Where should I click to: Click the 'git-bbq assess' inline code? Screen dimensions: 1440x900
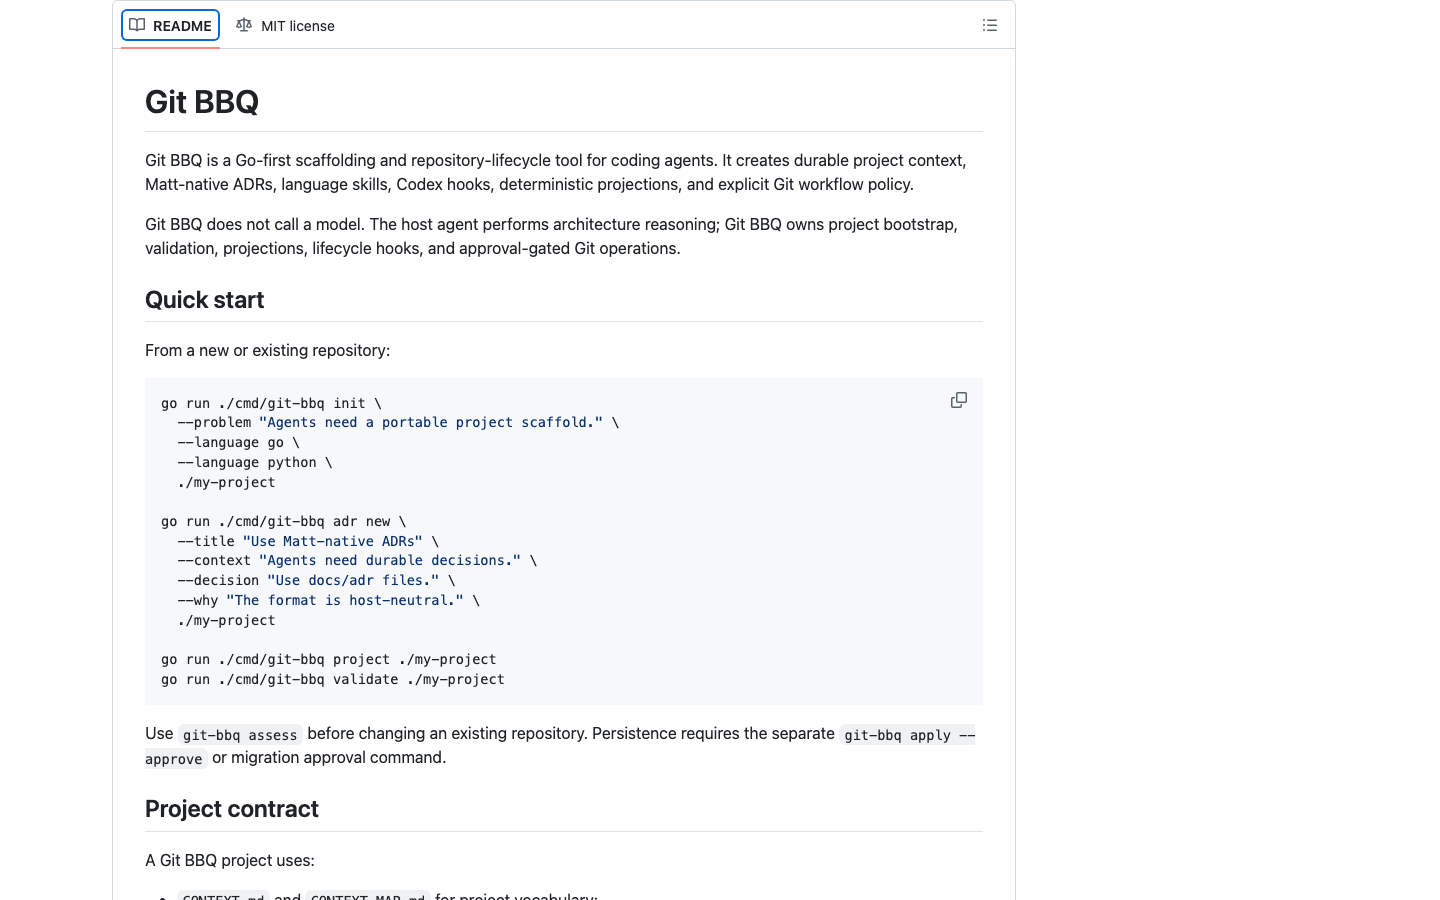coord(240,735)
